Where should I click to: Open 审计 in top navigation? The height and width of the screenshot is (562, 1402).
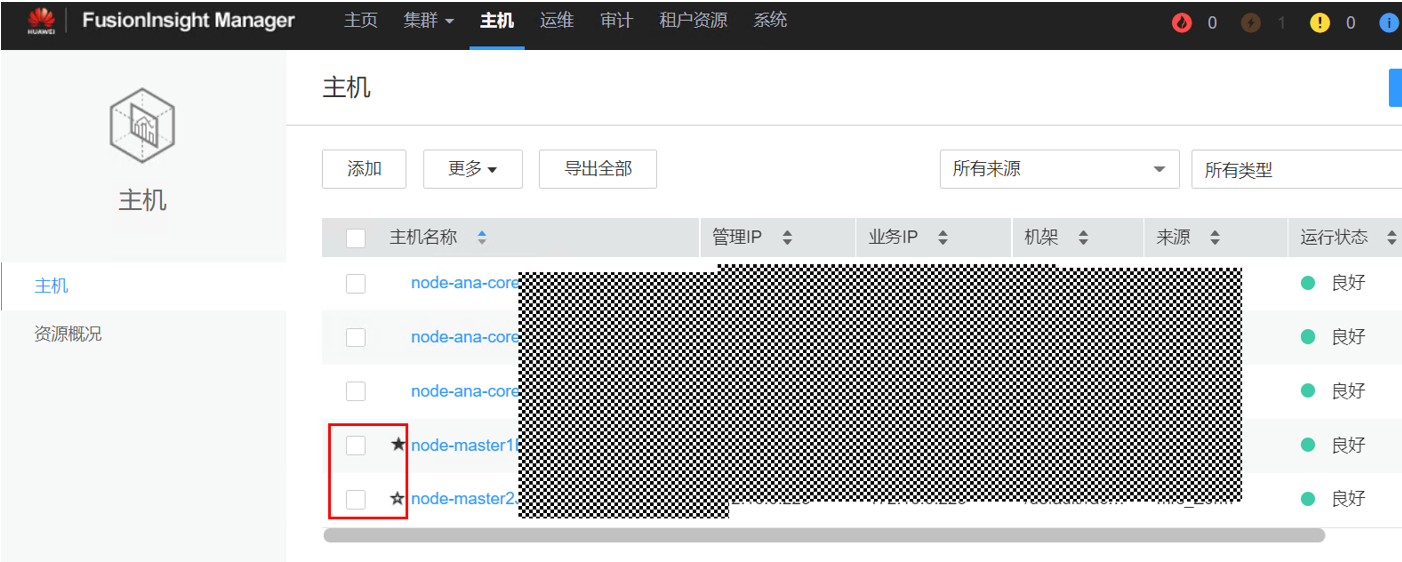click(617, 21)
